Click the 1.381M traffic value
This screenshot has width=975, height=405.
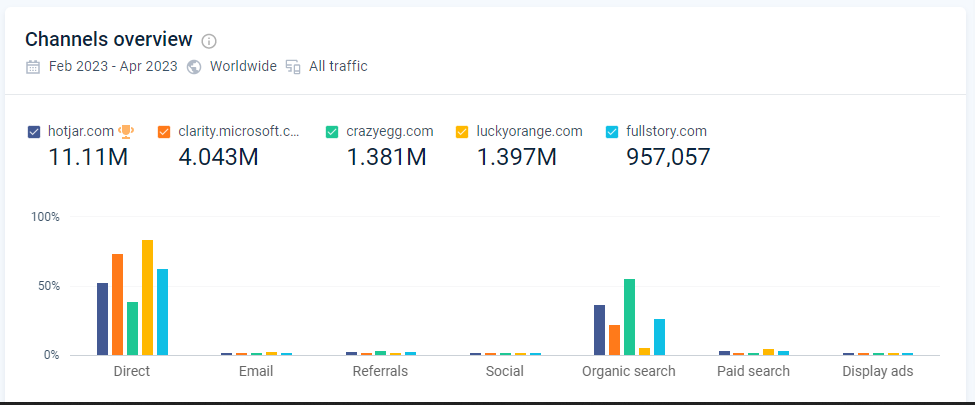point(386,157)
